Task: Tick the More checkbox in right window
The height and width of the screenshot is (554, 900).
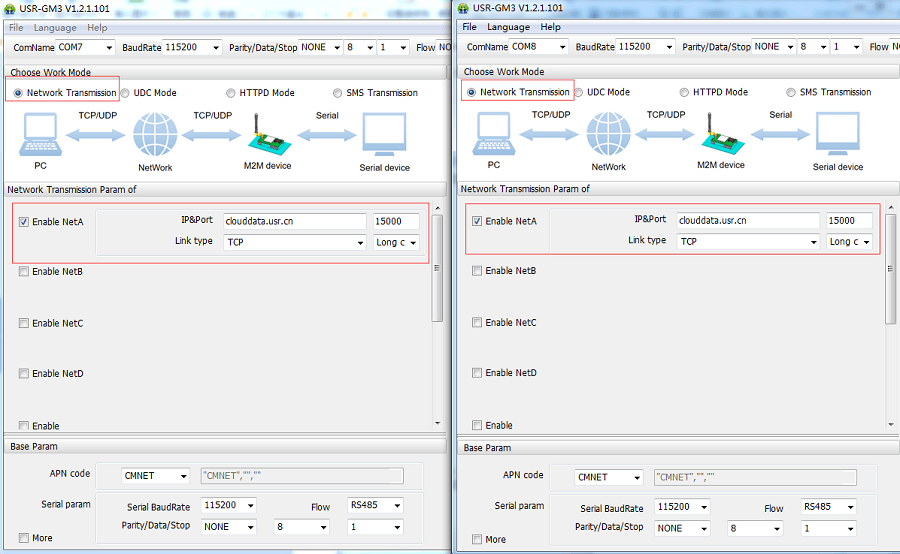Action: point(477,540)
